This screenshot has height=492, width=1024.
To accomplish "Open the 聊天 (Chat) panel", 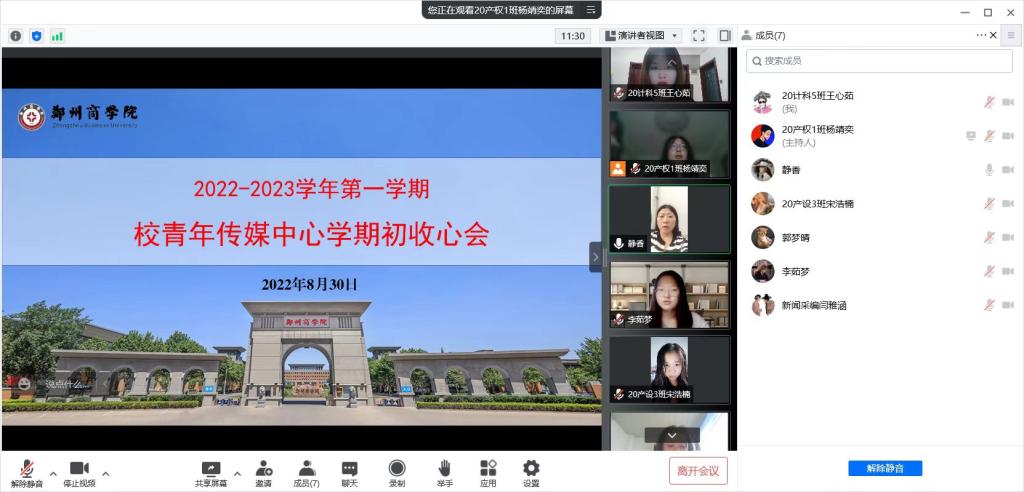I will pyautogui.click(x=349, y=469).
